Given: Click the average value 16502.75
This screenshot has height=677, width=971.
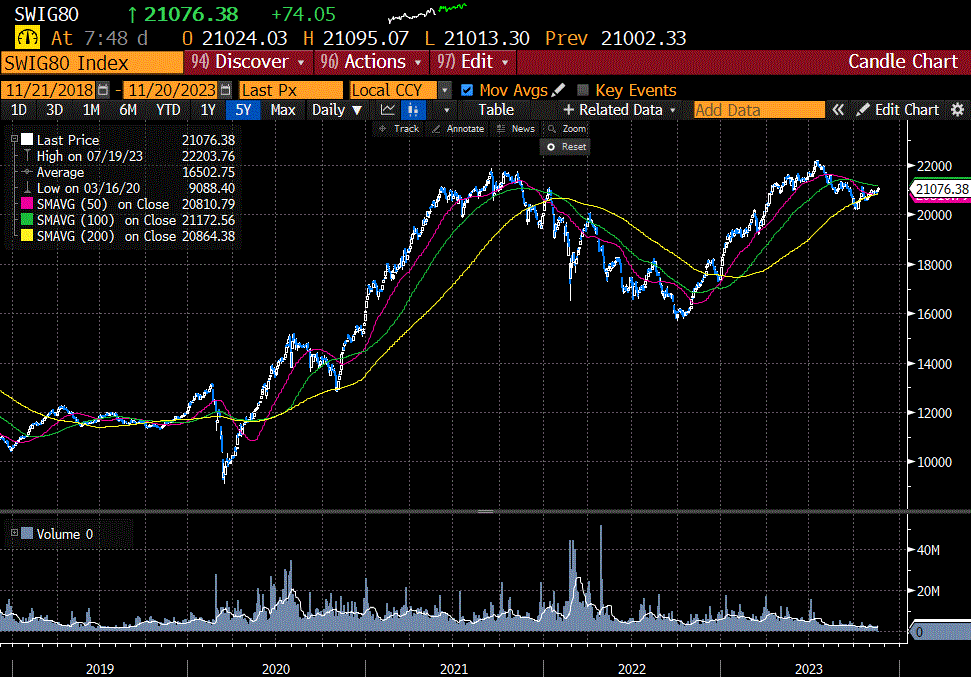Looking at the screenshot, I should click(x=209, y=172).
